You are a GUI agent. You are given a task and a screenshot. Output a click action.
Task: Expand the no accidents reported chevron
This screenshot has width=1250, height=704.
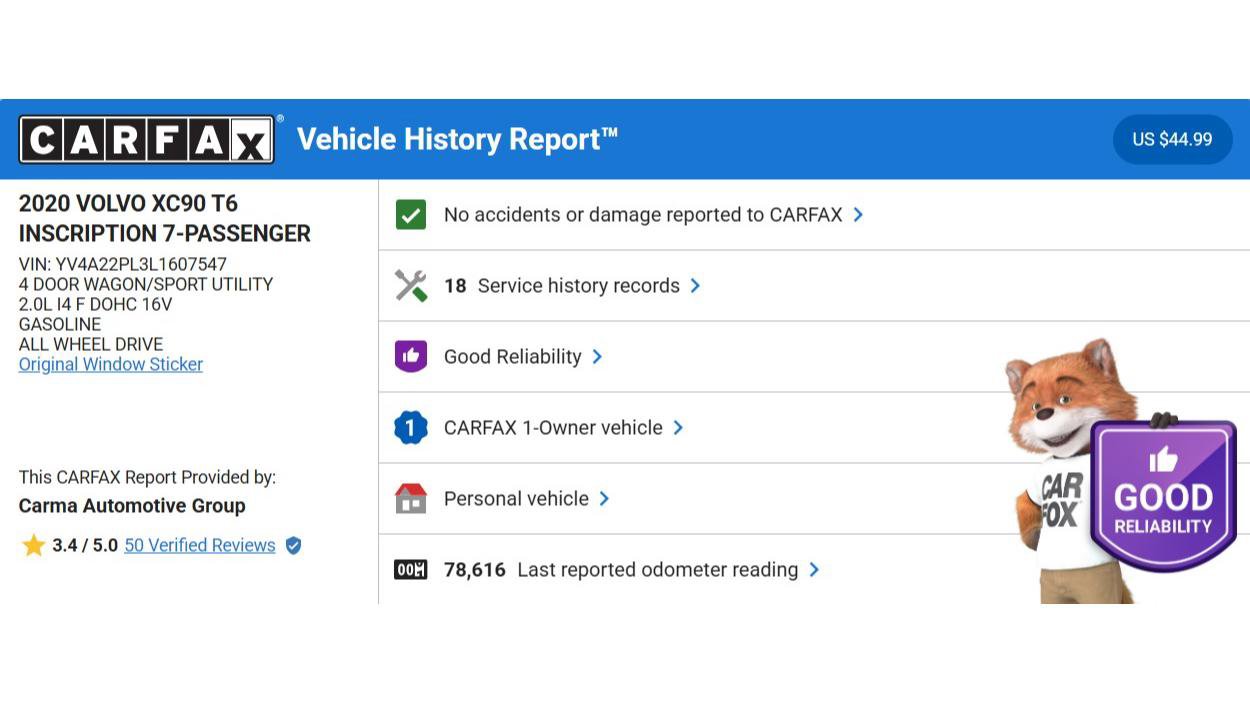pos(858,215)
